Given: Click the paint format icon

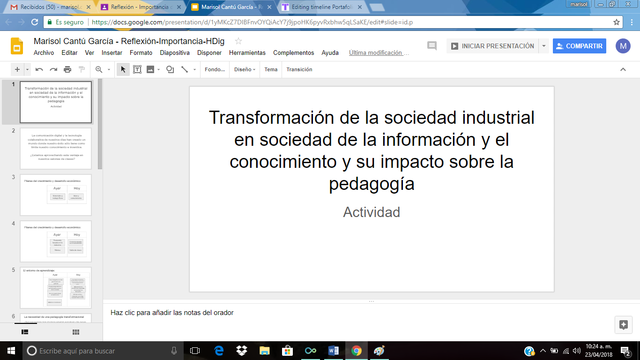Looking at the screenshot, I should pos(82,69).
